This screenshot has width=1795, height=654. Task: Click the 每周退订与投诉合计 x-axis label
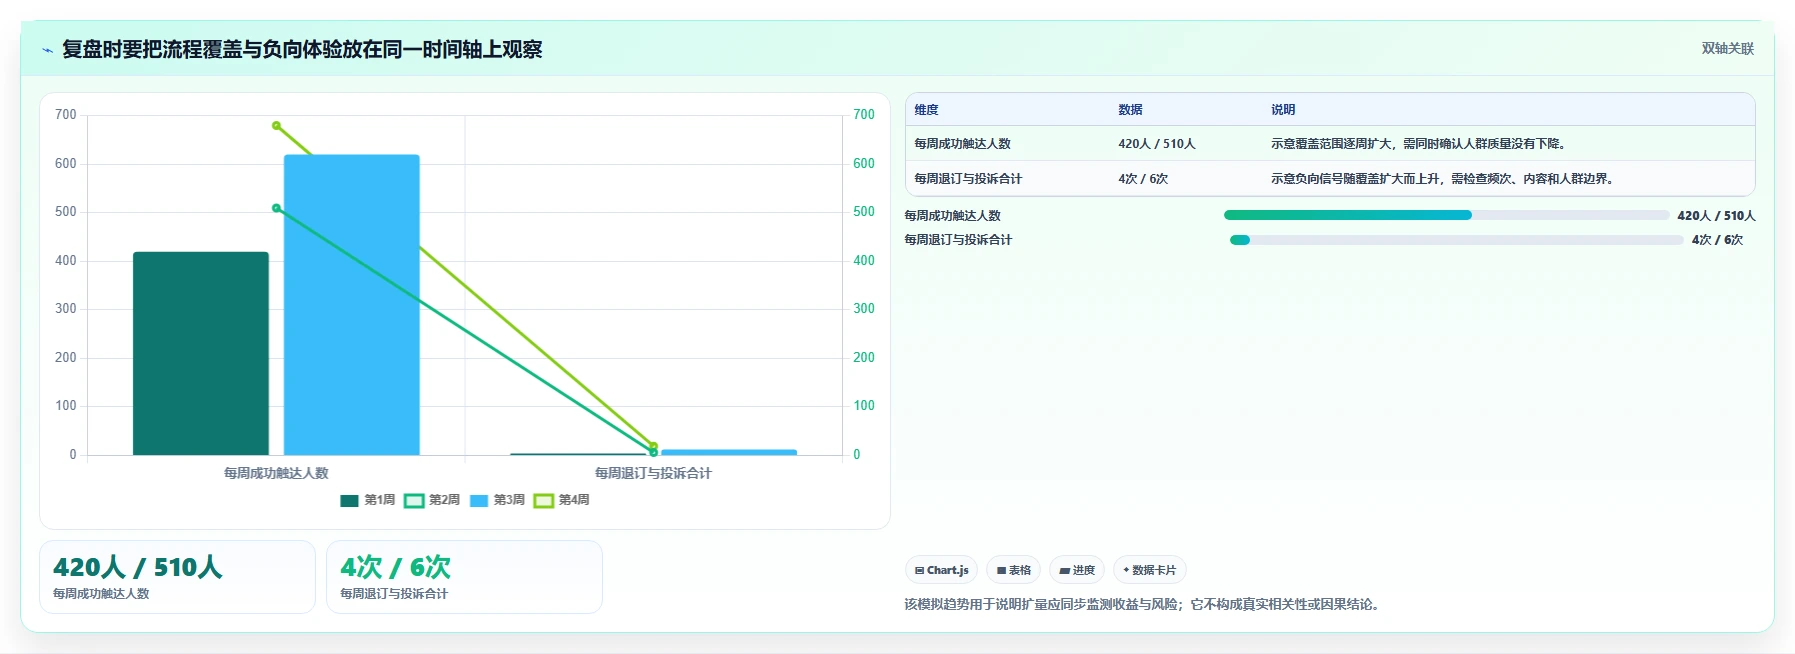[x=653, y=473]
